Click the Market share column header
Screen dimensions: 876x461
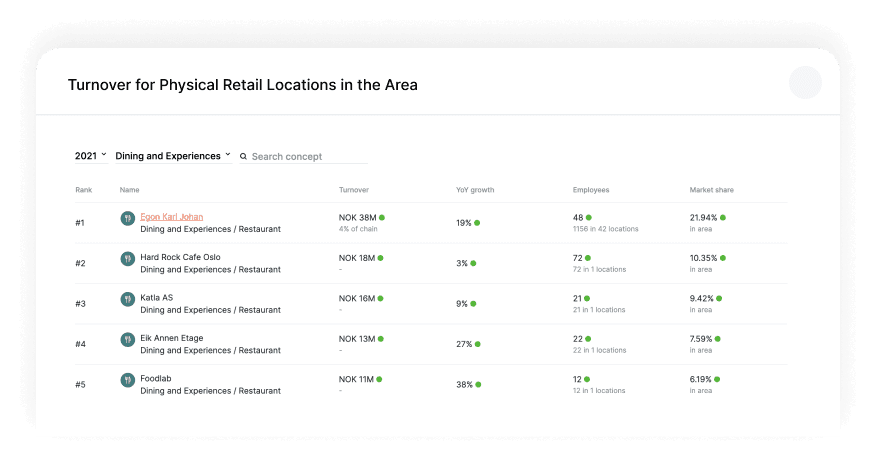(x=712, y=190)
